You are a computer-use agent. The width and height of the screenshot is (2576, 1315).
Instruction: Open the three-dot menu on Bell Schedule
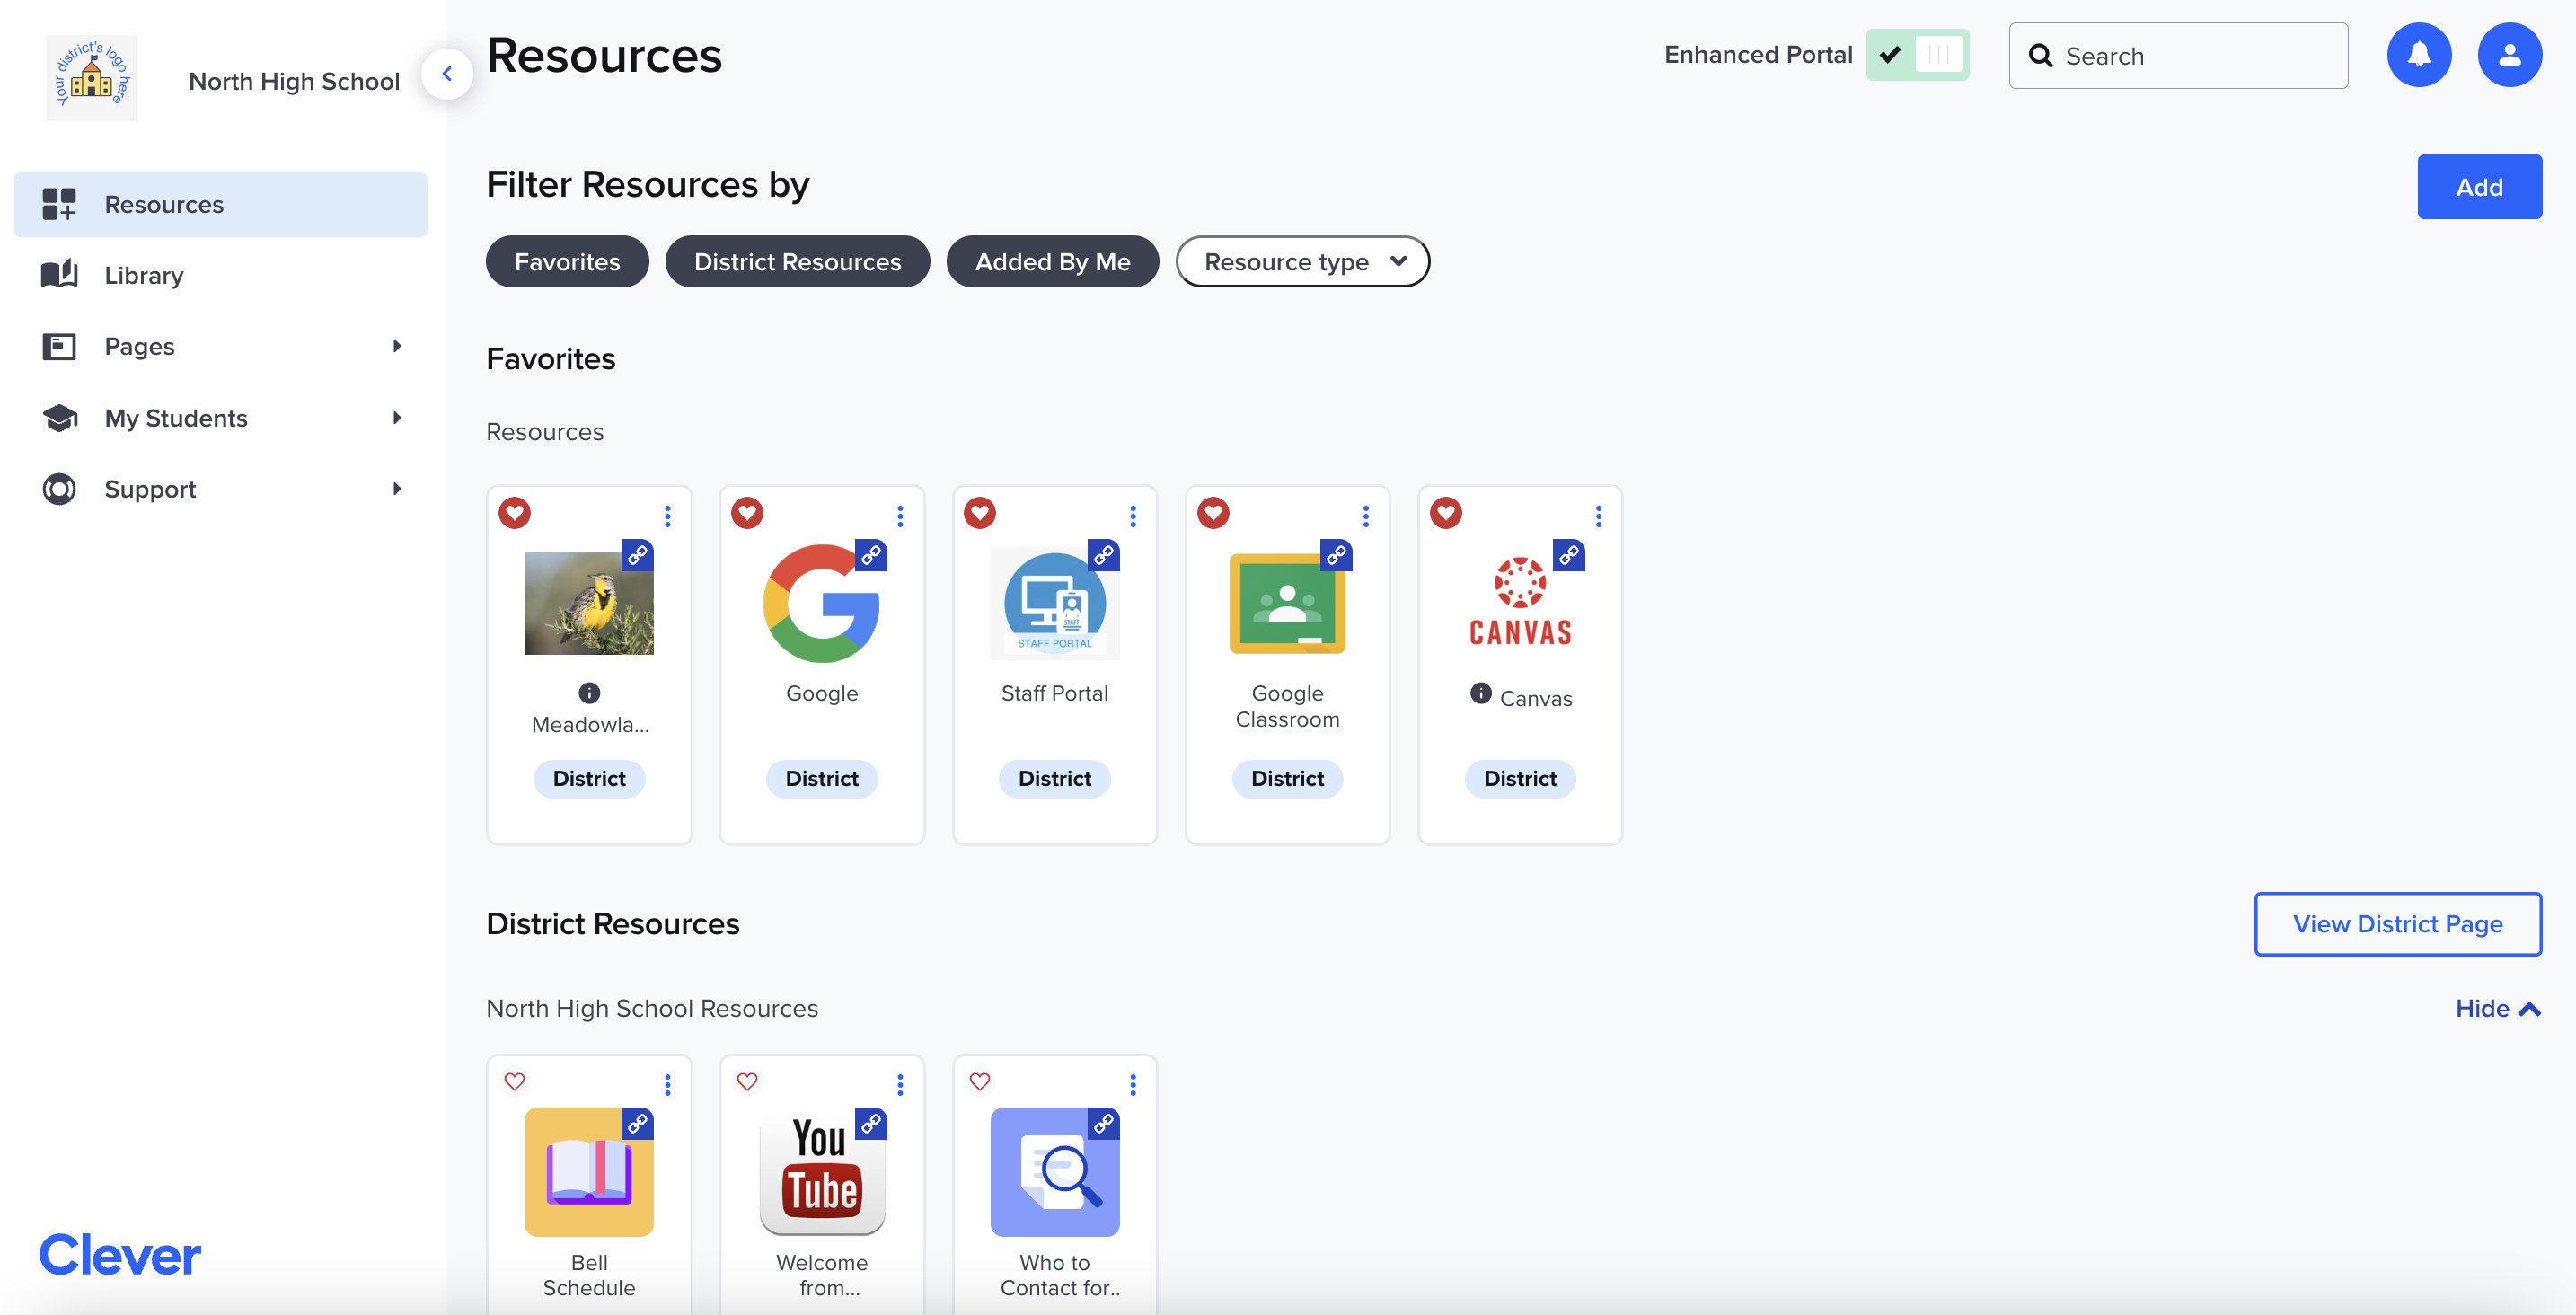[667, 1085]
